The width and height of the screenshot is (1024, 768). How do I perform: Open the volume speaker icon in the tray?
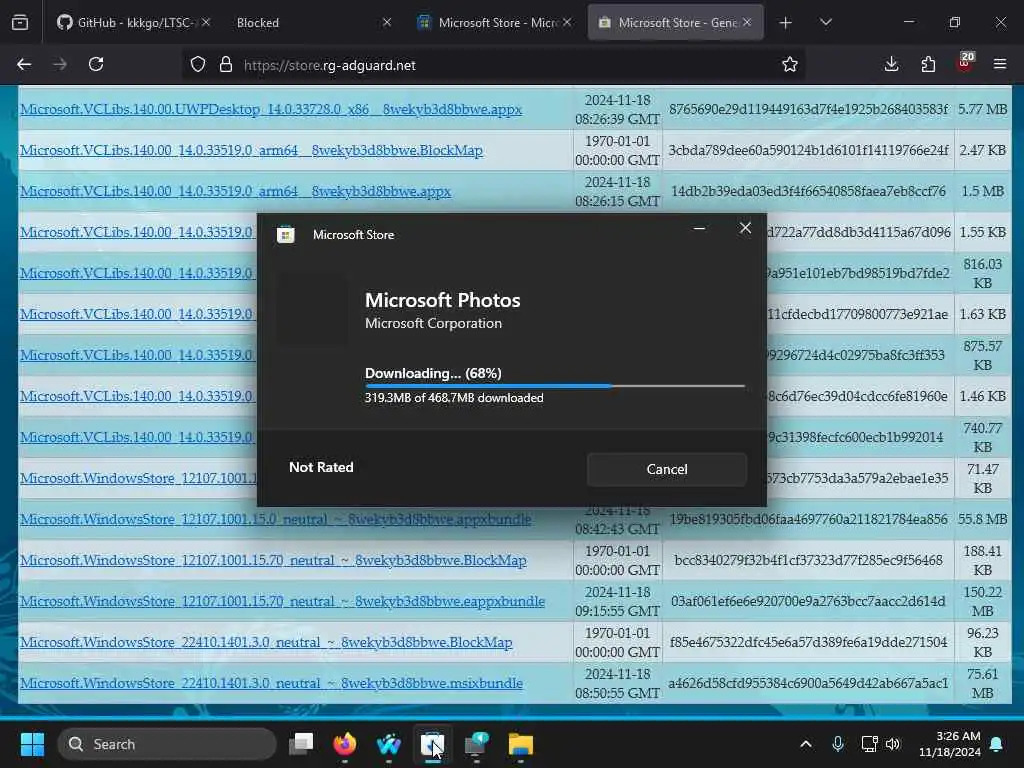893,744
